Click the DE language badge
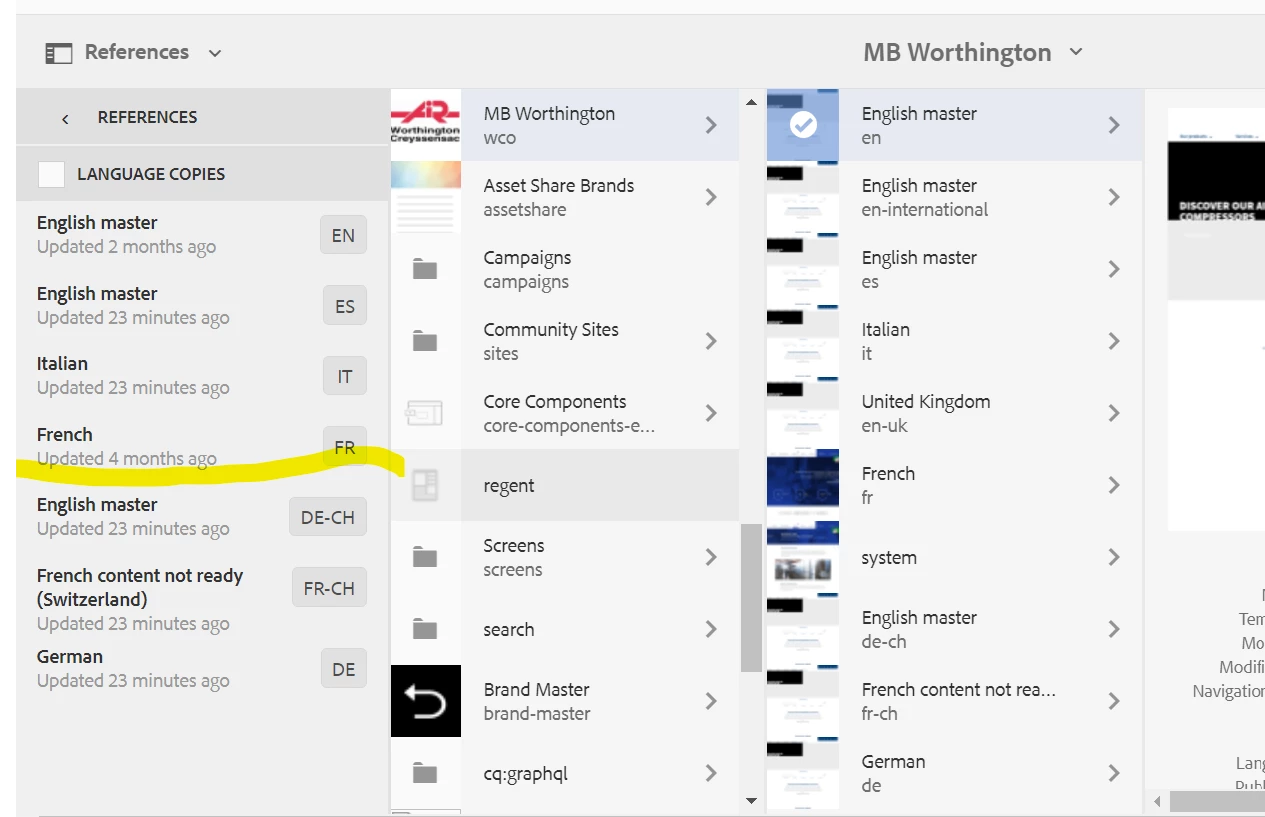This screenshot has width=1265, height=817. pos(344,669)
